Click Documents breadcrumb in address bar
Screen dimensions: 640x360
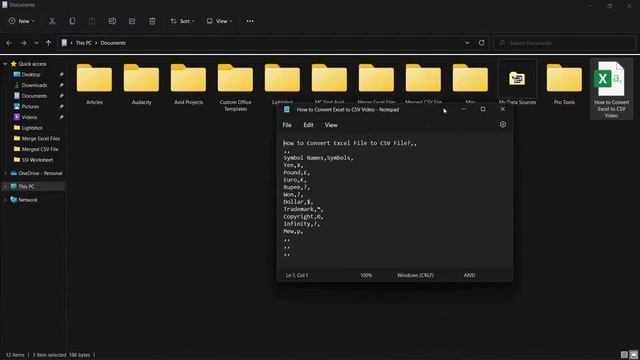[x=113, y=43]
